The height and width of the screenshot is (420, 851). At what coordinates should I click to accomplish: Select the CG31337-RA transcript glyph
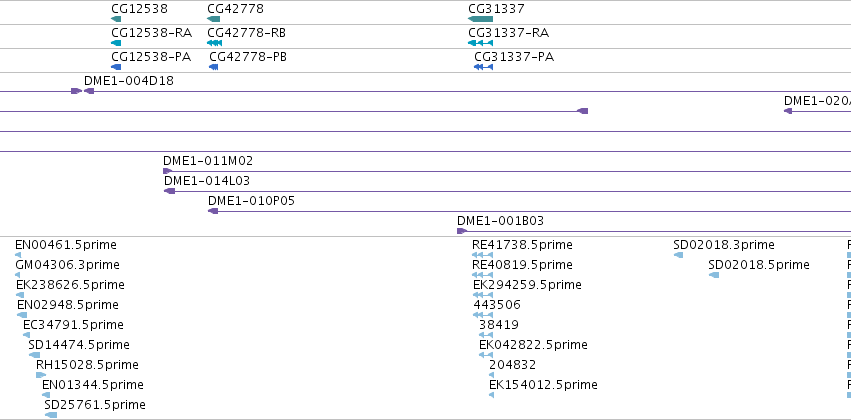pos(480,43)
